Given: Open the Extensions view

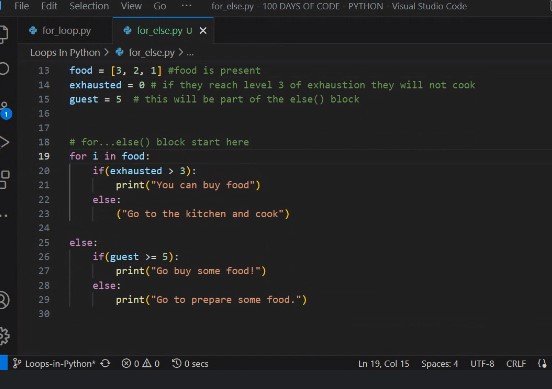Looking at the screenshot, I should click(4, 180).
